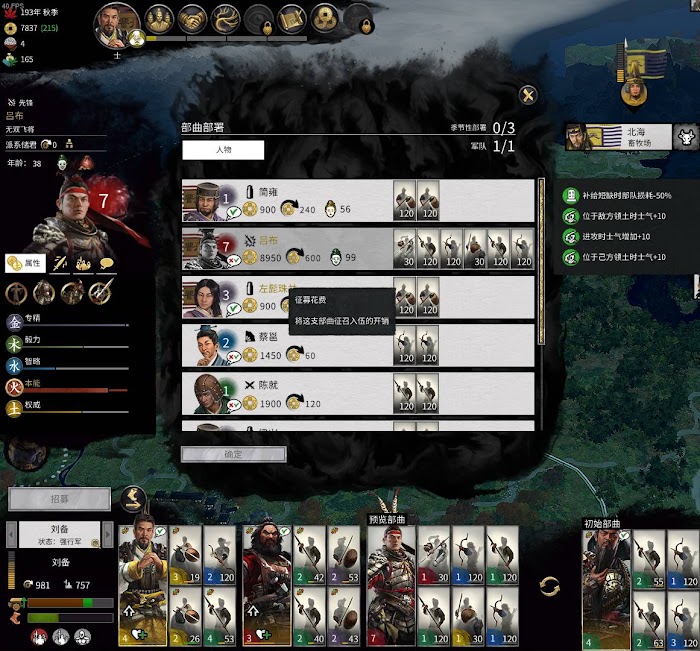Click the 招募 recruit button
This screenshot has width=700, height=651.
click(59, 499)
